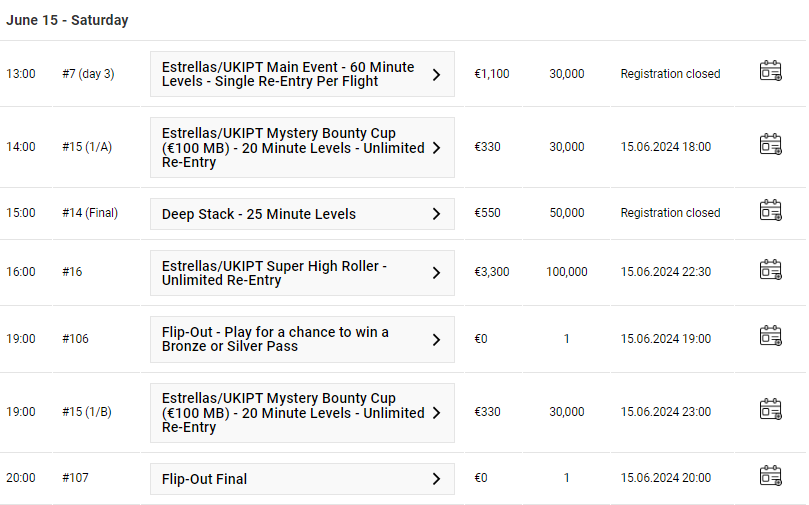This screenshot has height=505, width=809.
Task: Expand chevron on Flip-Out Final entry
Action: click(436, 479)
